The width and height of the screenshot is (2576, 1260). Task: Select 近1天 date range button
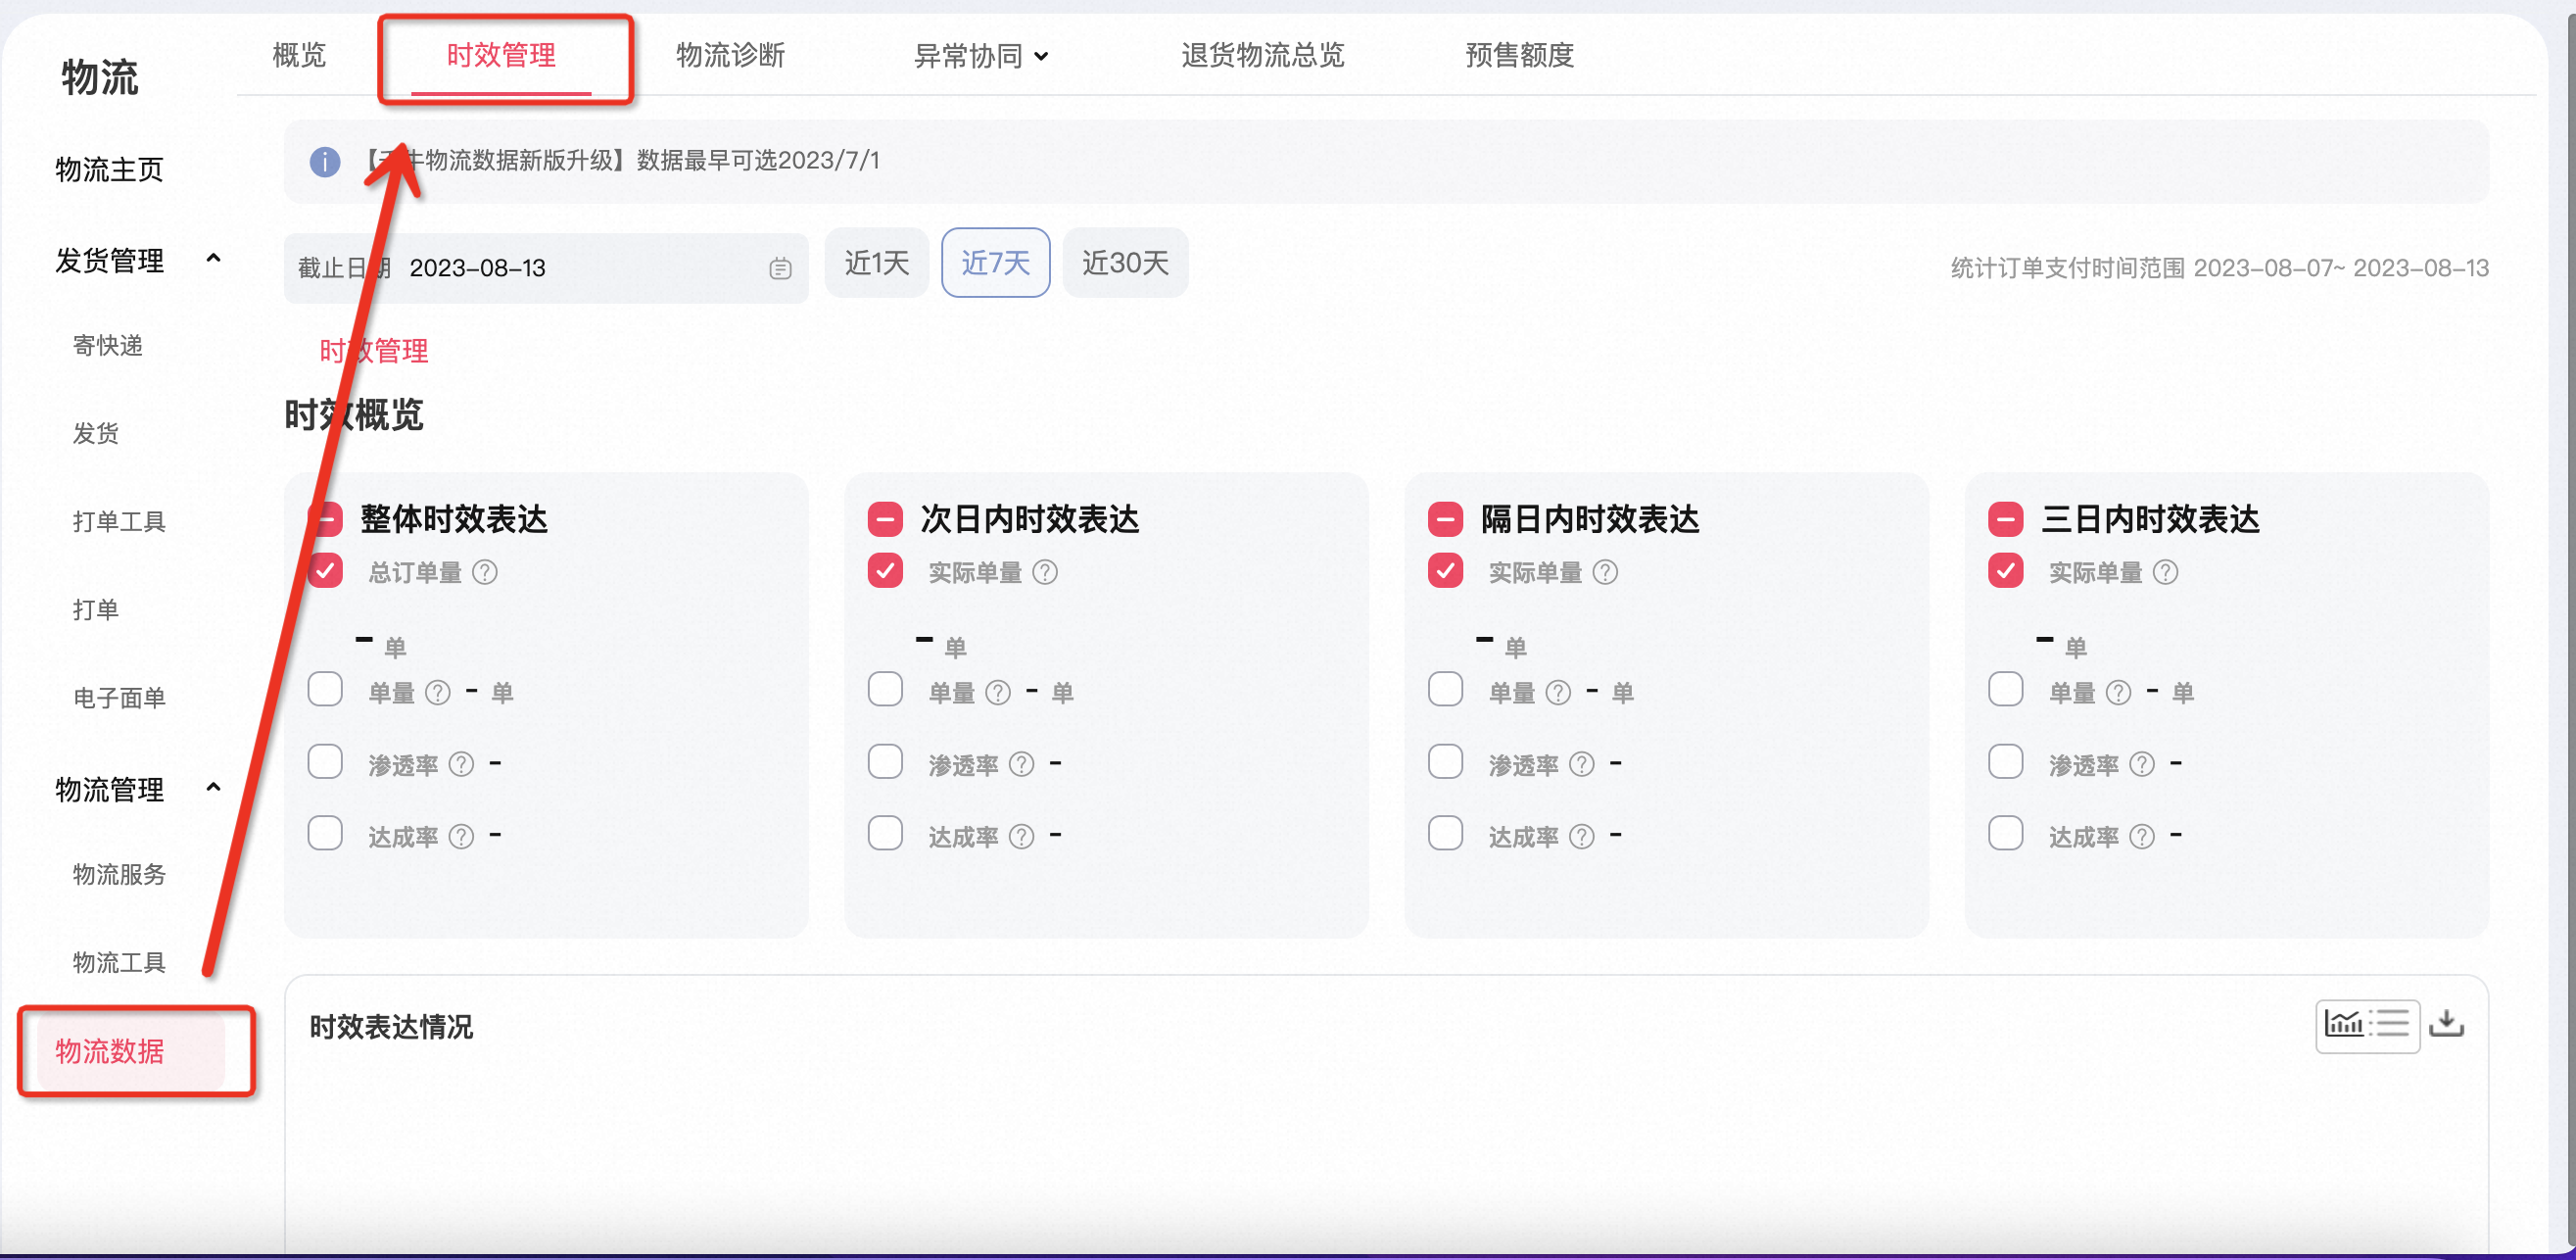[x=876, y=263]
